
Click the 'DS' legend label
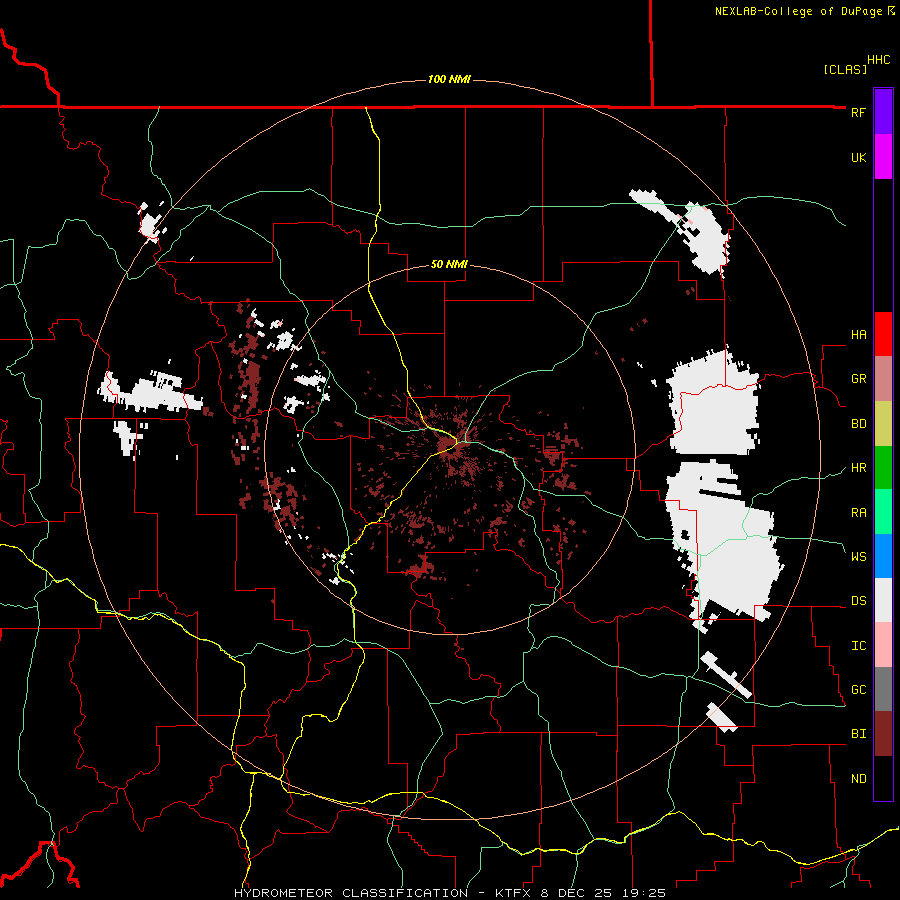[858, 601]
